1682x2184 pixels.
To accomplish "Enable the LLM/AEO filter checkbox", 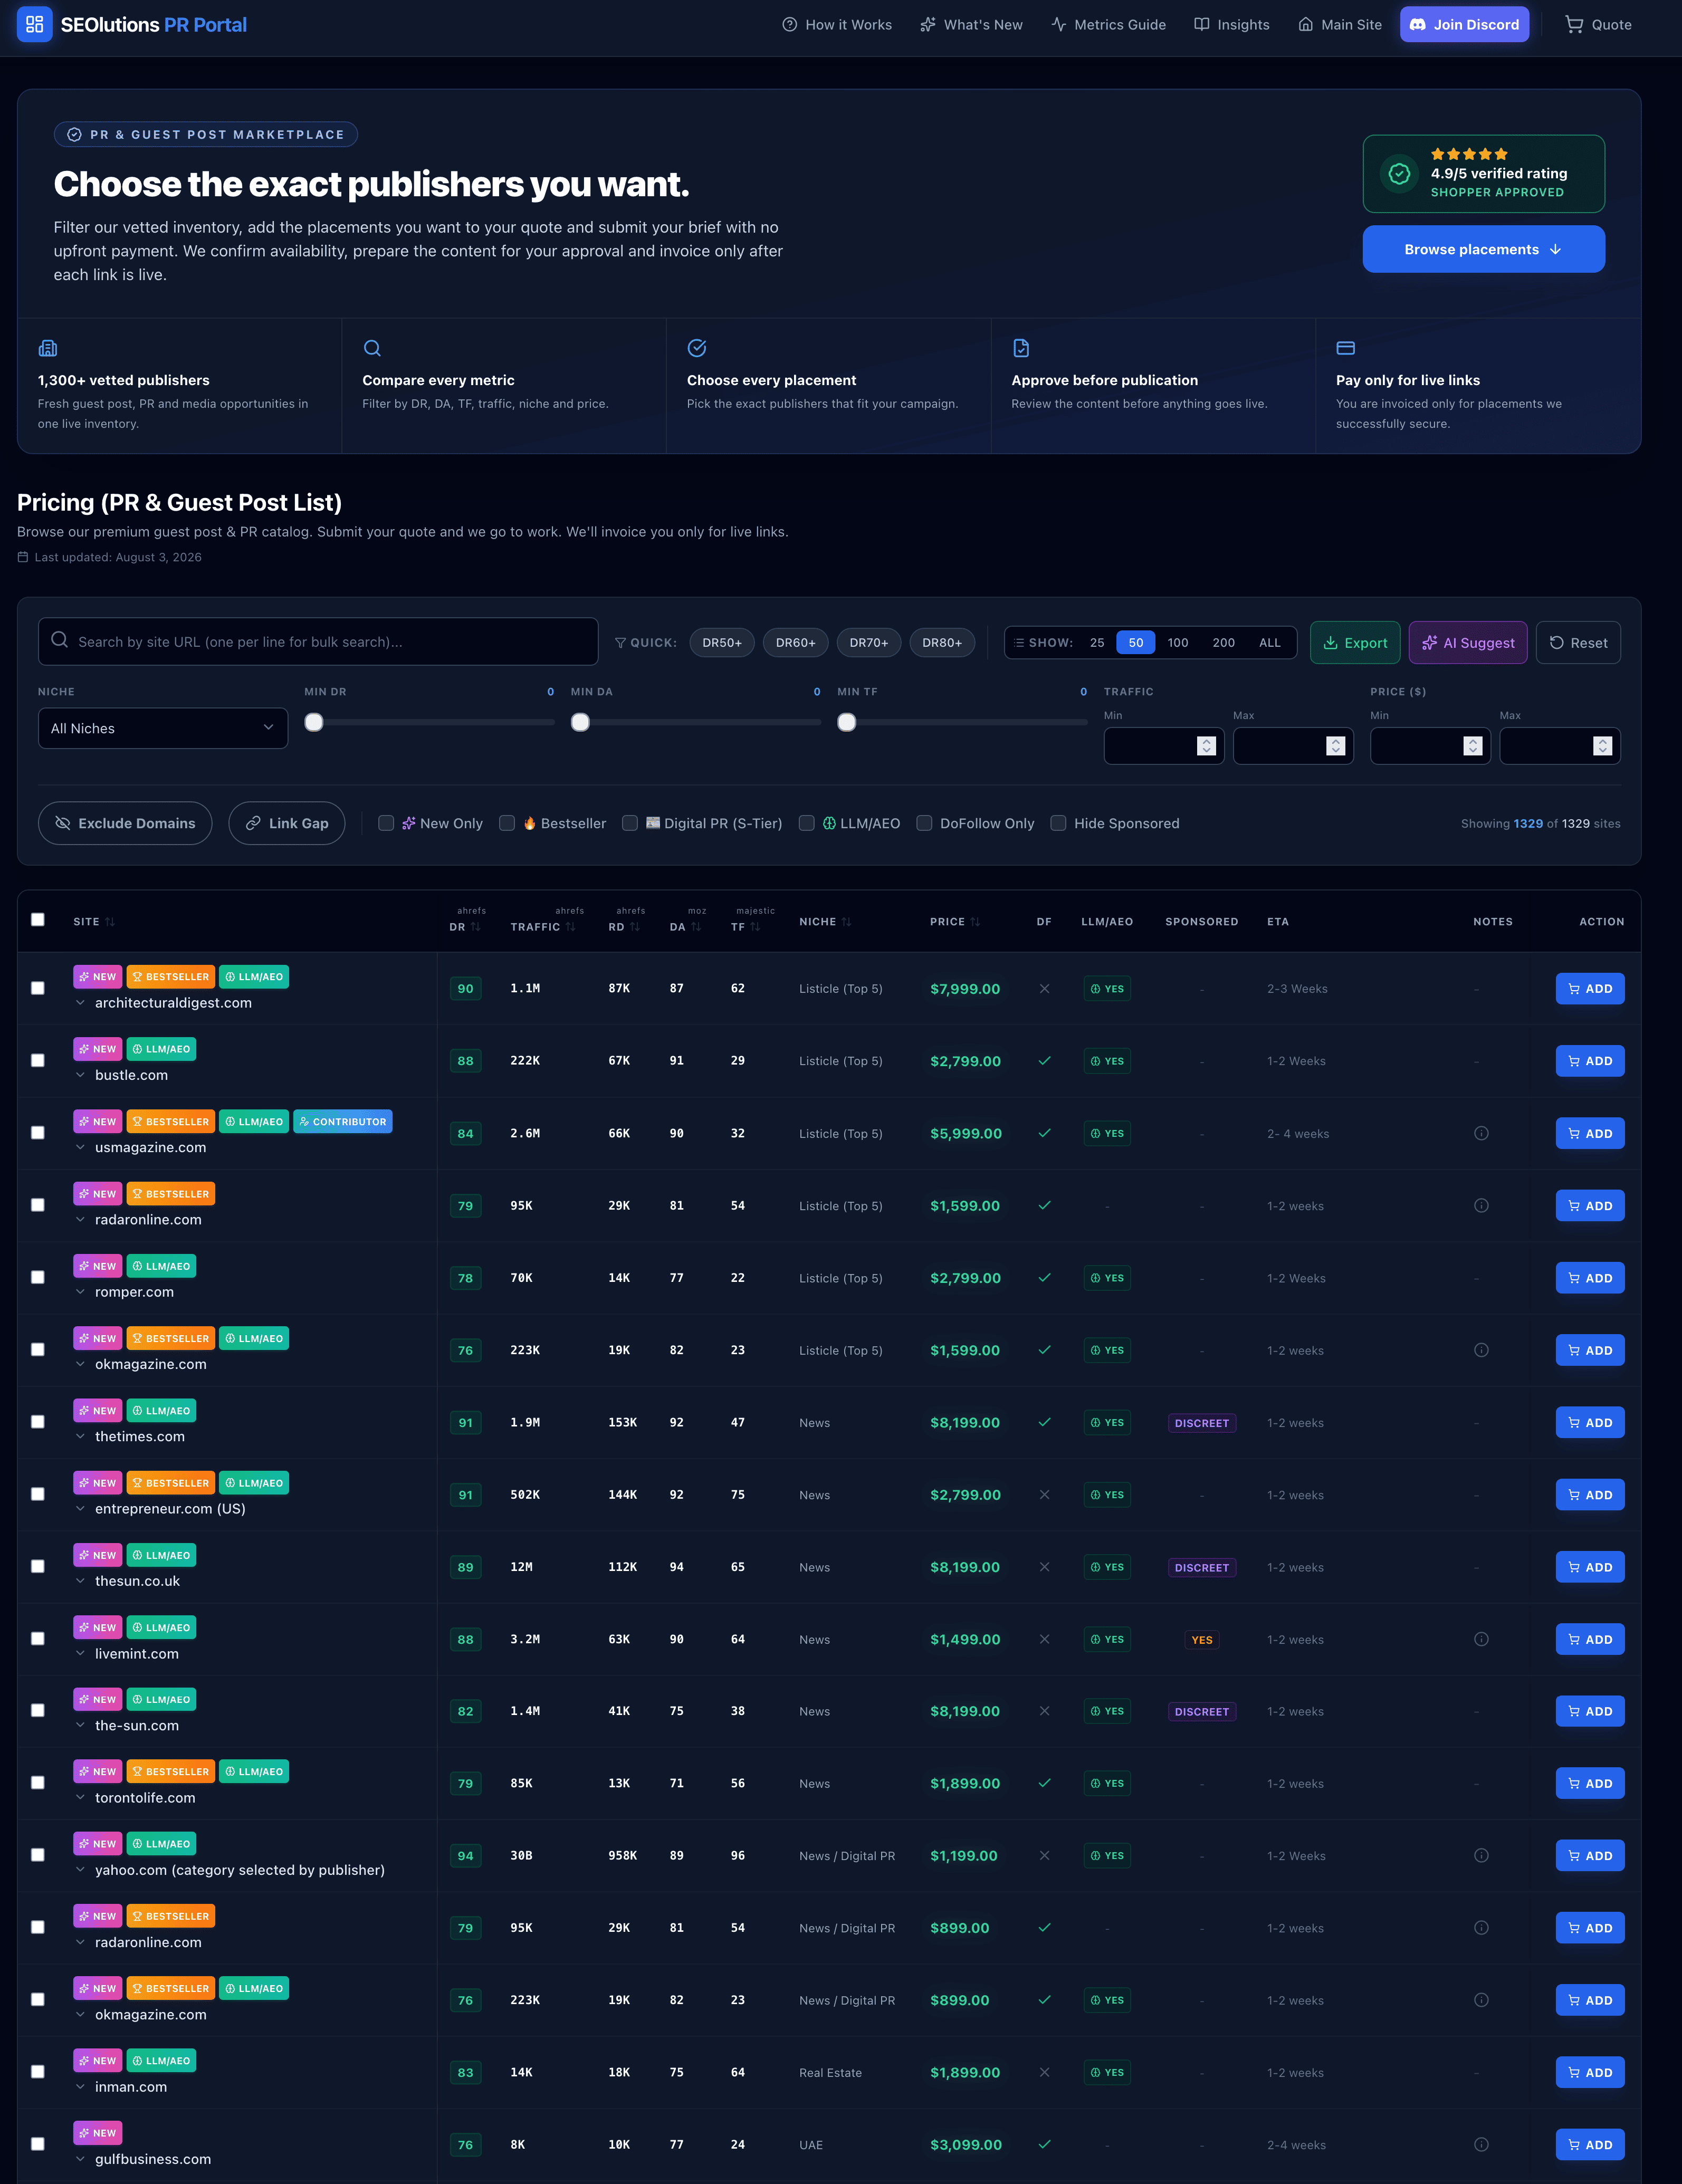I will (x=806, y=823).
